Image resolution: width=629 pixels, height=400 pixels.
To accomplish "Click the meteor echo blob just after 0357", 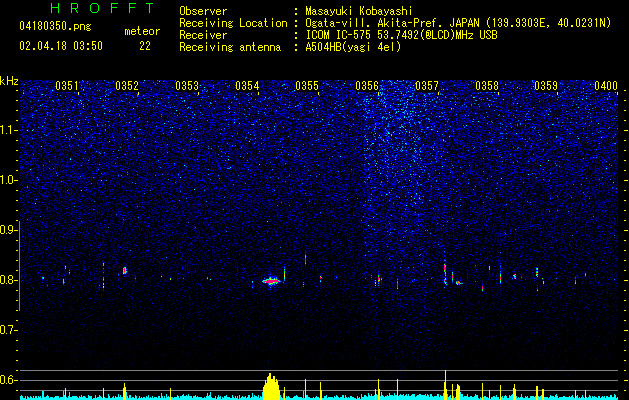I will click(459, 283).
